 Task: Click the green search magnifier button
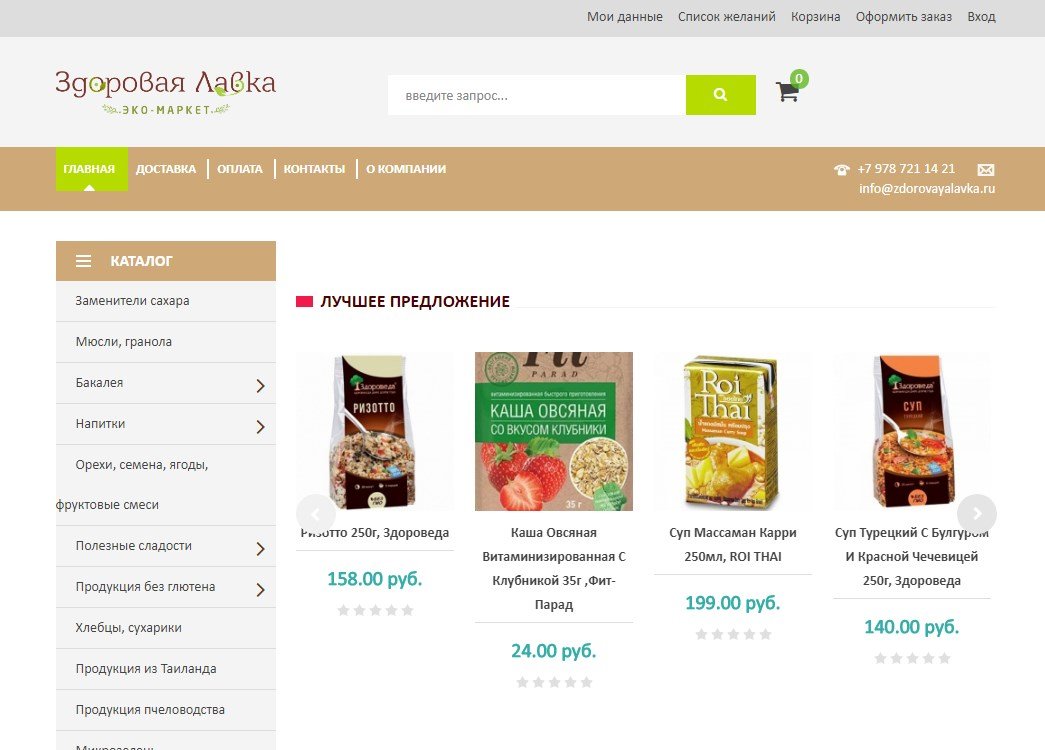720,95
